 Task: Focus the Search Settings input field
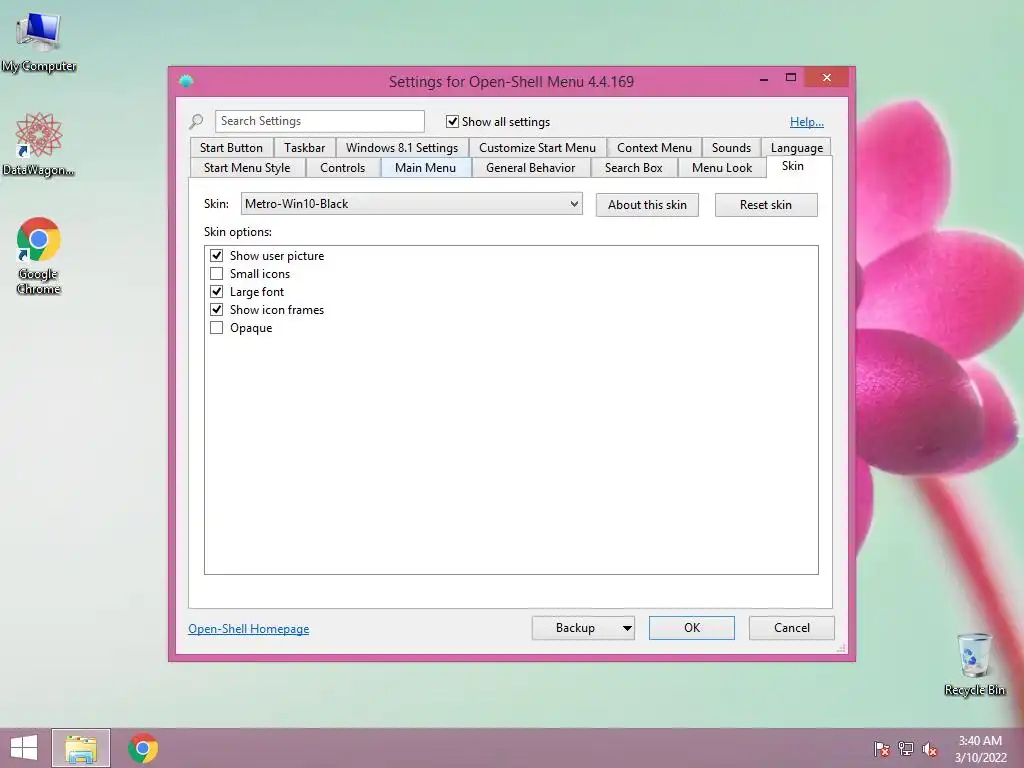click(319, 121)
